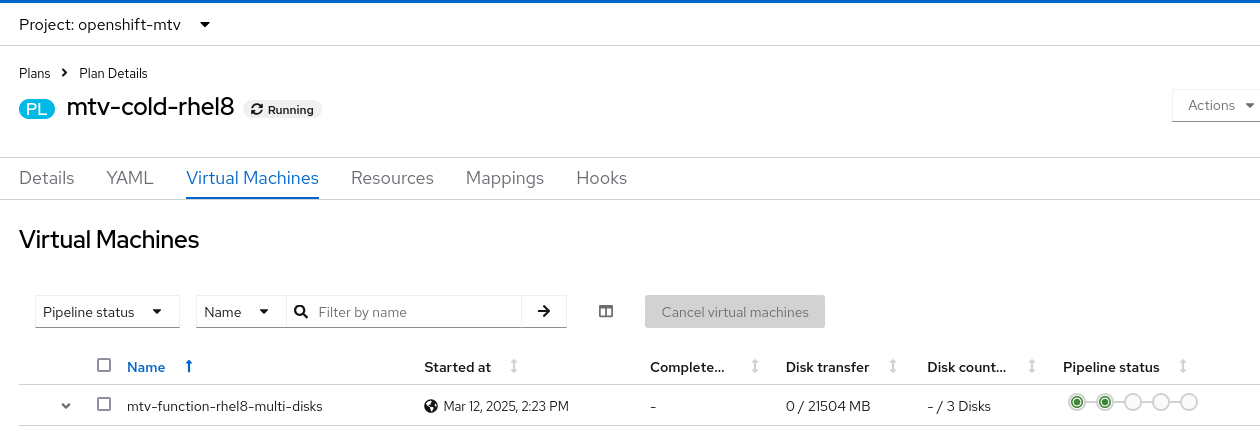1260x431 pixels.
Task: Sort by Started at column icon
Action: coord(514,367)
